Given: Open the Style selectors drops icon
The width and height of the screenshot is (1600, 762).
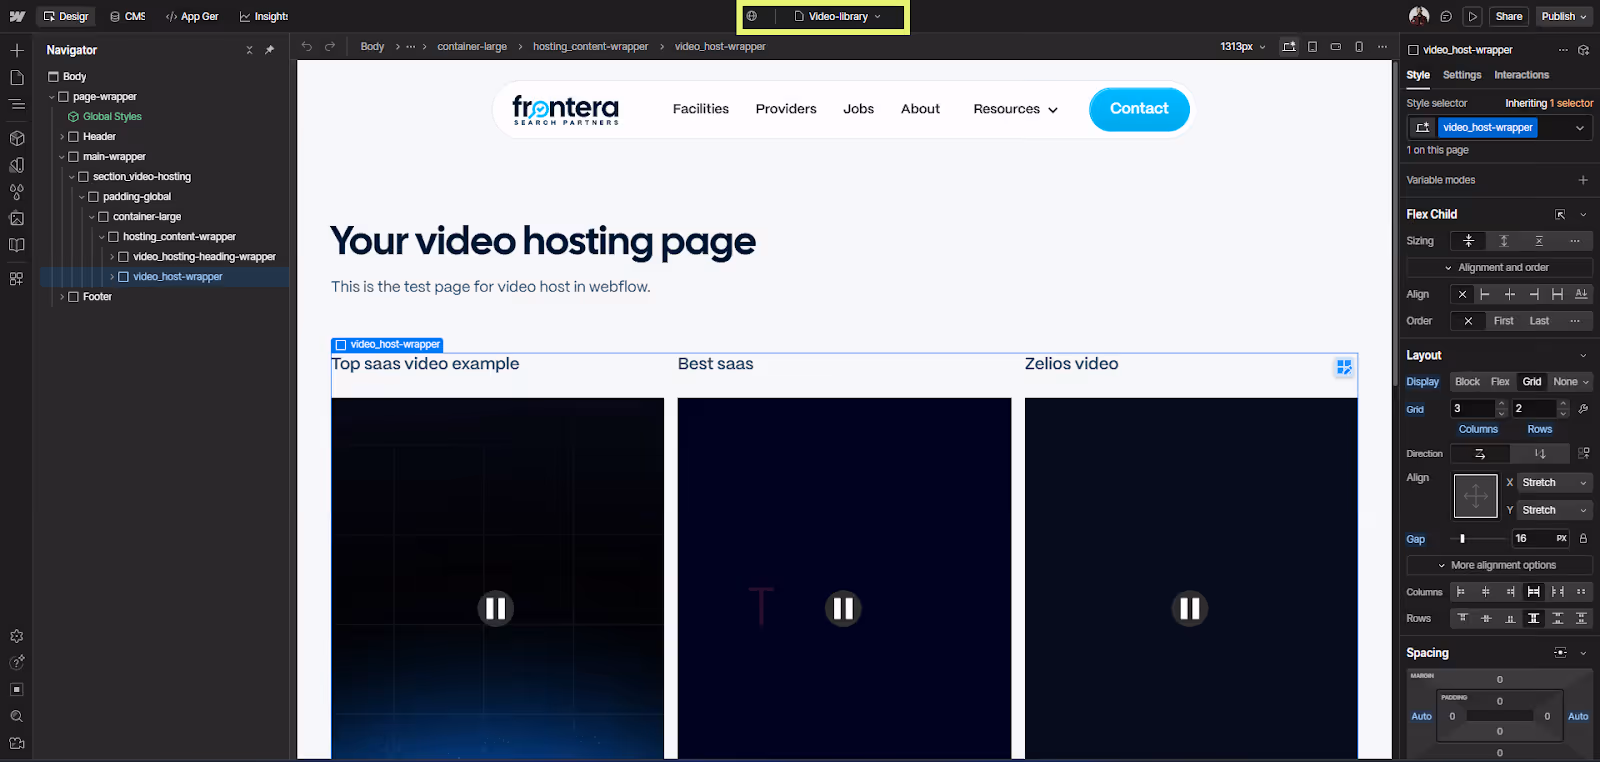Looking at the screenshot, I should (16, 192).
